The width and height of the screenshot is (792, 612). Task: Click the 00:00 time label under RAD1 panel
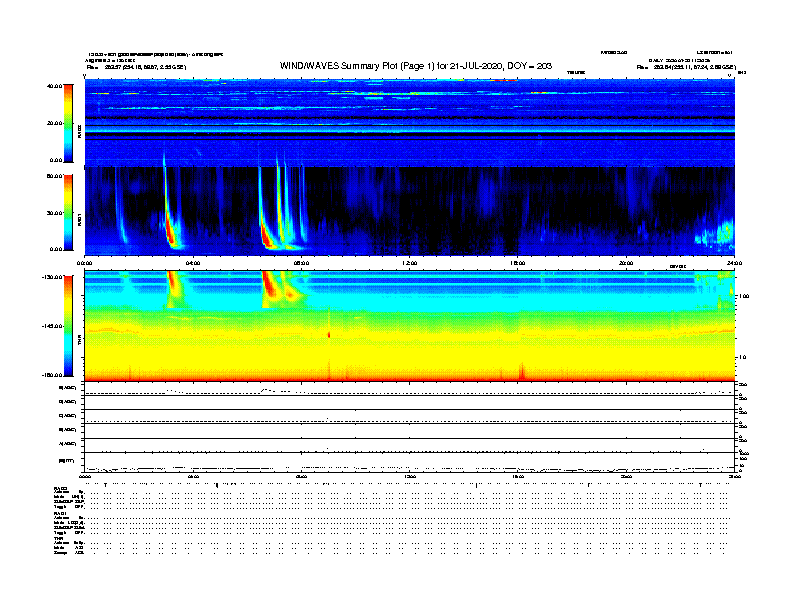point(84,263)
